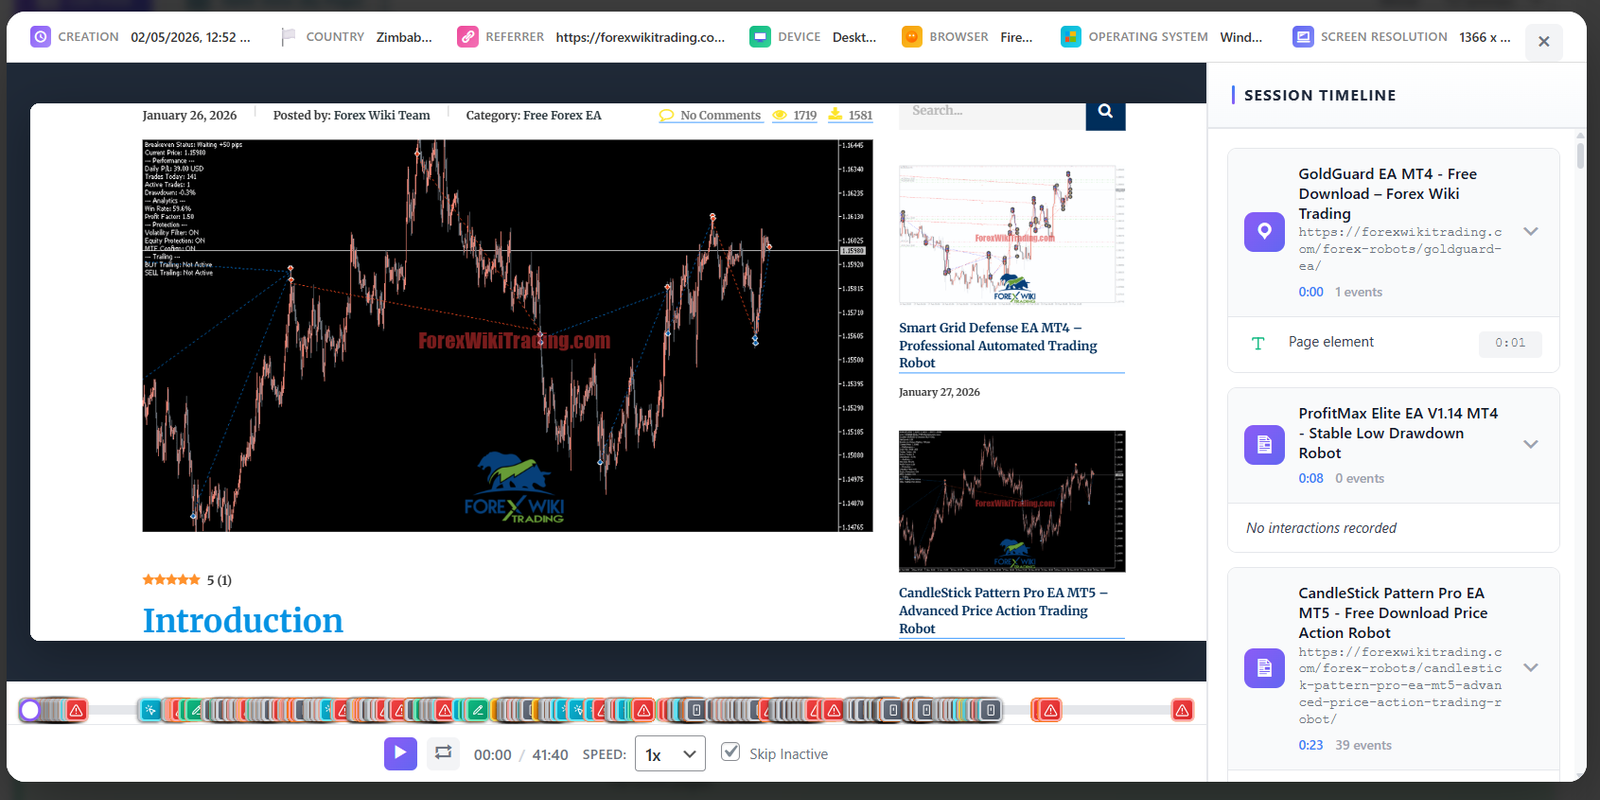Click the first teal click-event timeline marker
The height and width of the screenshot is (800, 1600).
click(150, 710)
